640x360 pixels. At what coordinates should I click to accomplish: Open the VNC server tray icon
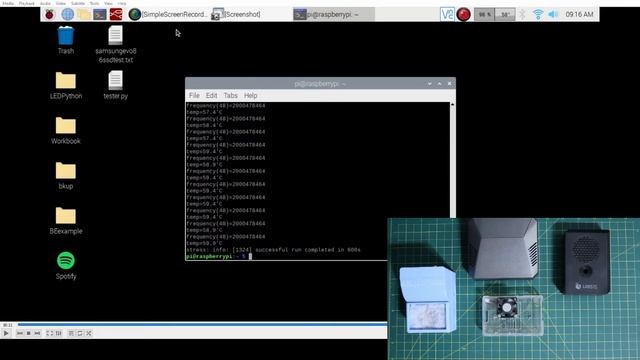click(x=447, y=14)
